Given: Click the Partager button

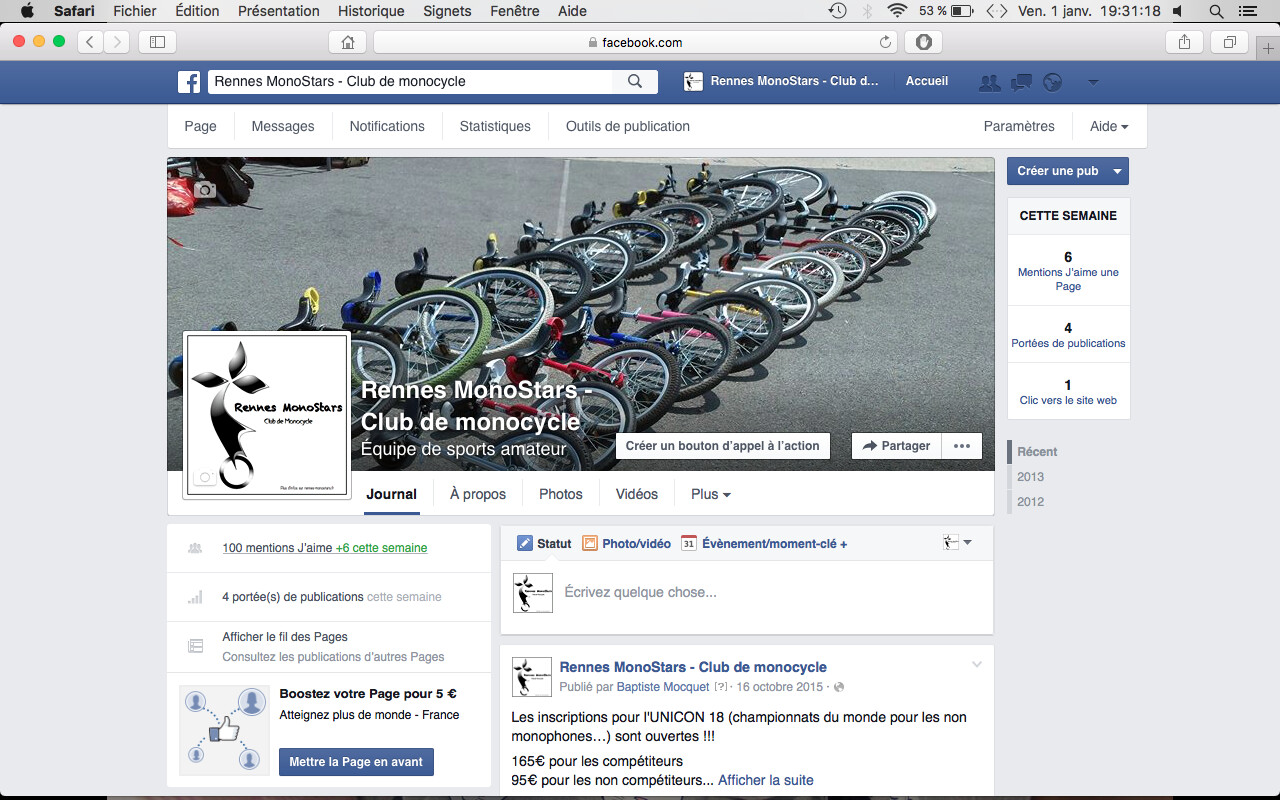Looking at the screenshot, I should (896, 446).
